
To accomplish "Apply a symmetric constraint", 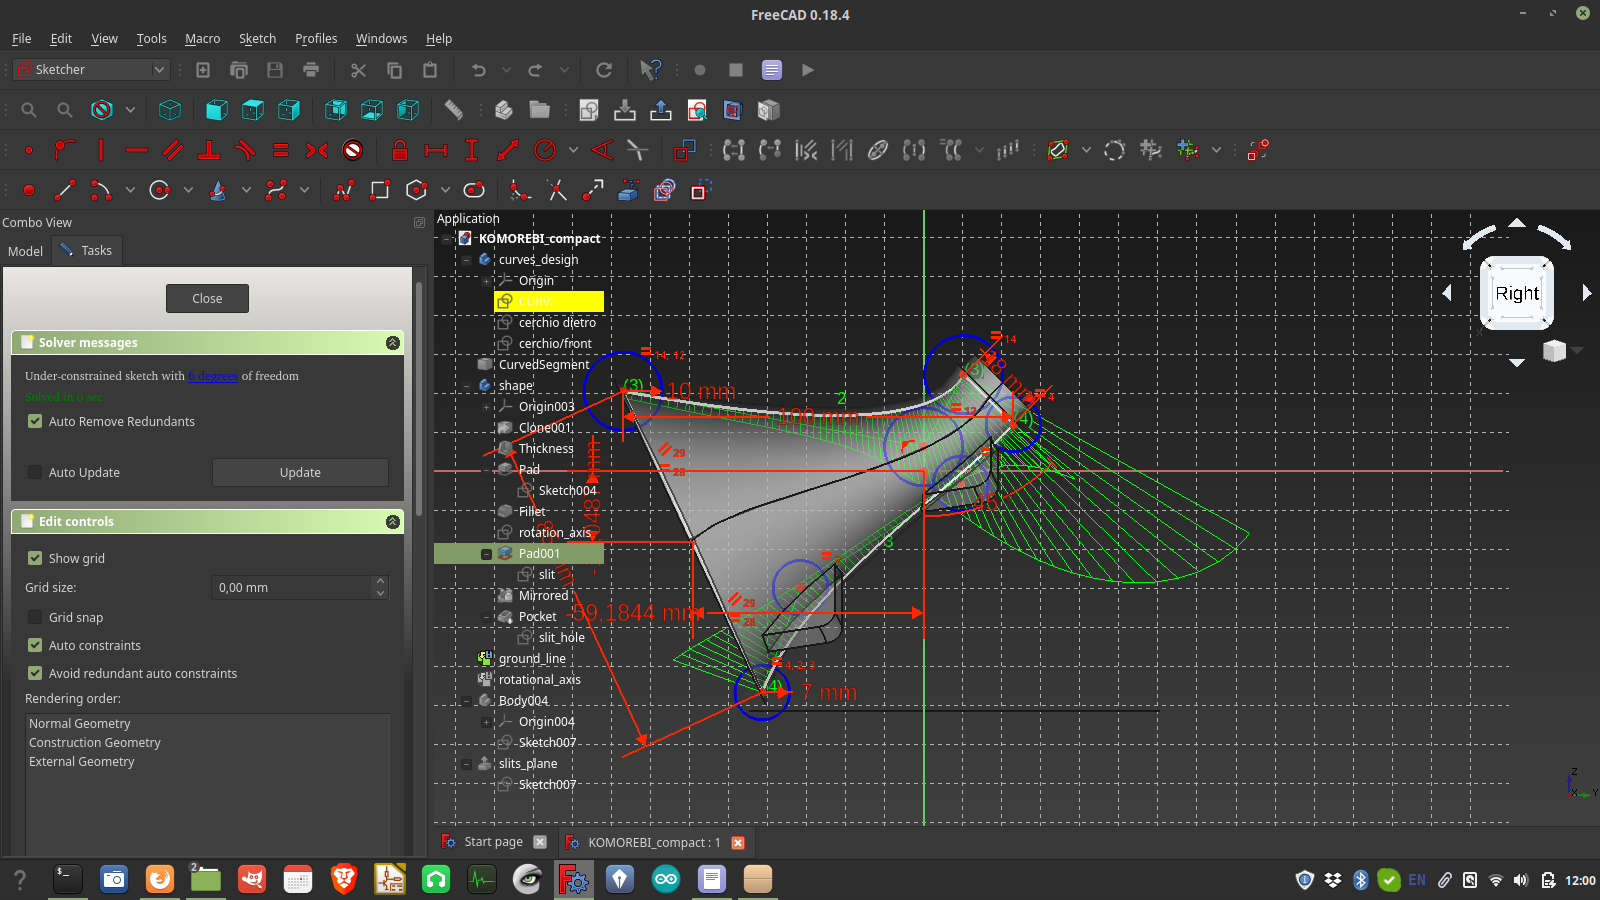I will tap(317, 150).
